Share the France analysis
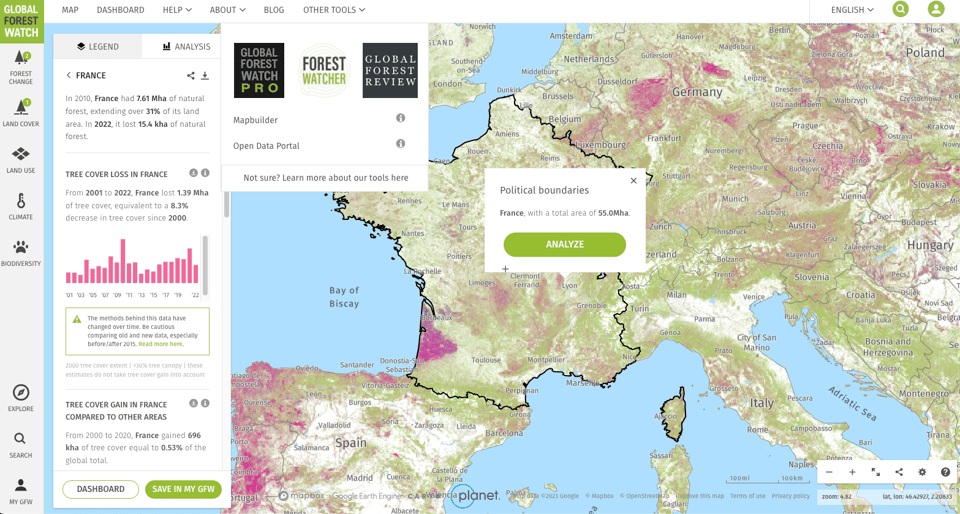Viewport: 960px width, 514px height. coord(190,76)
